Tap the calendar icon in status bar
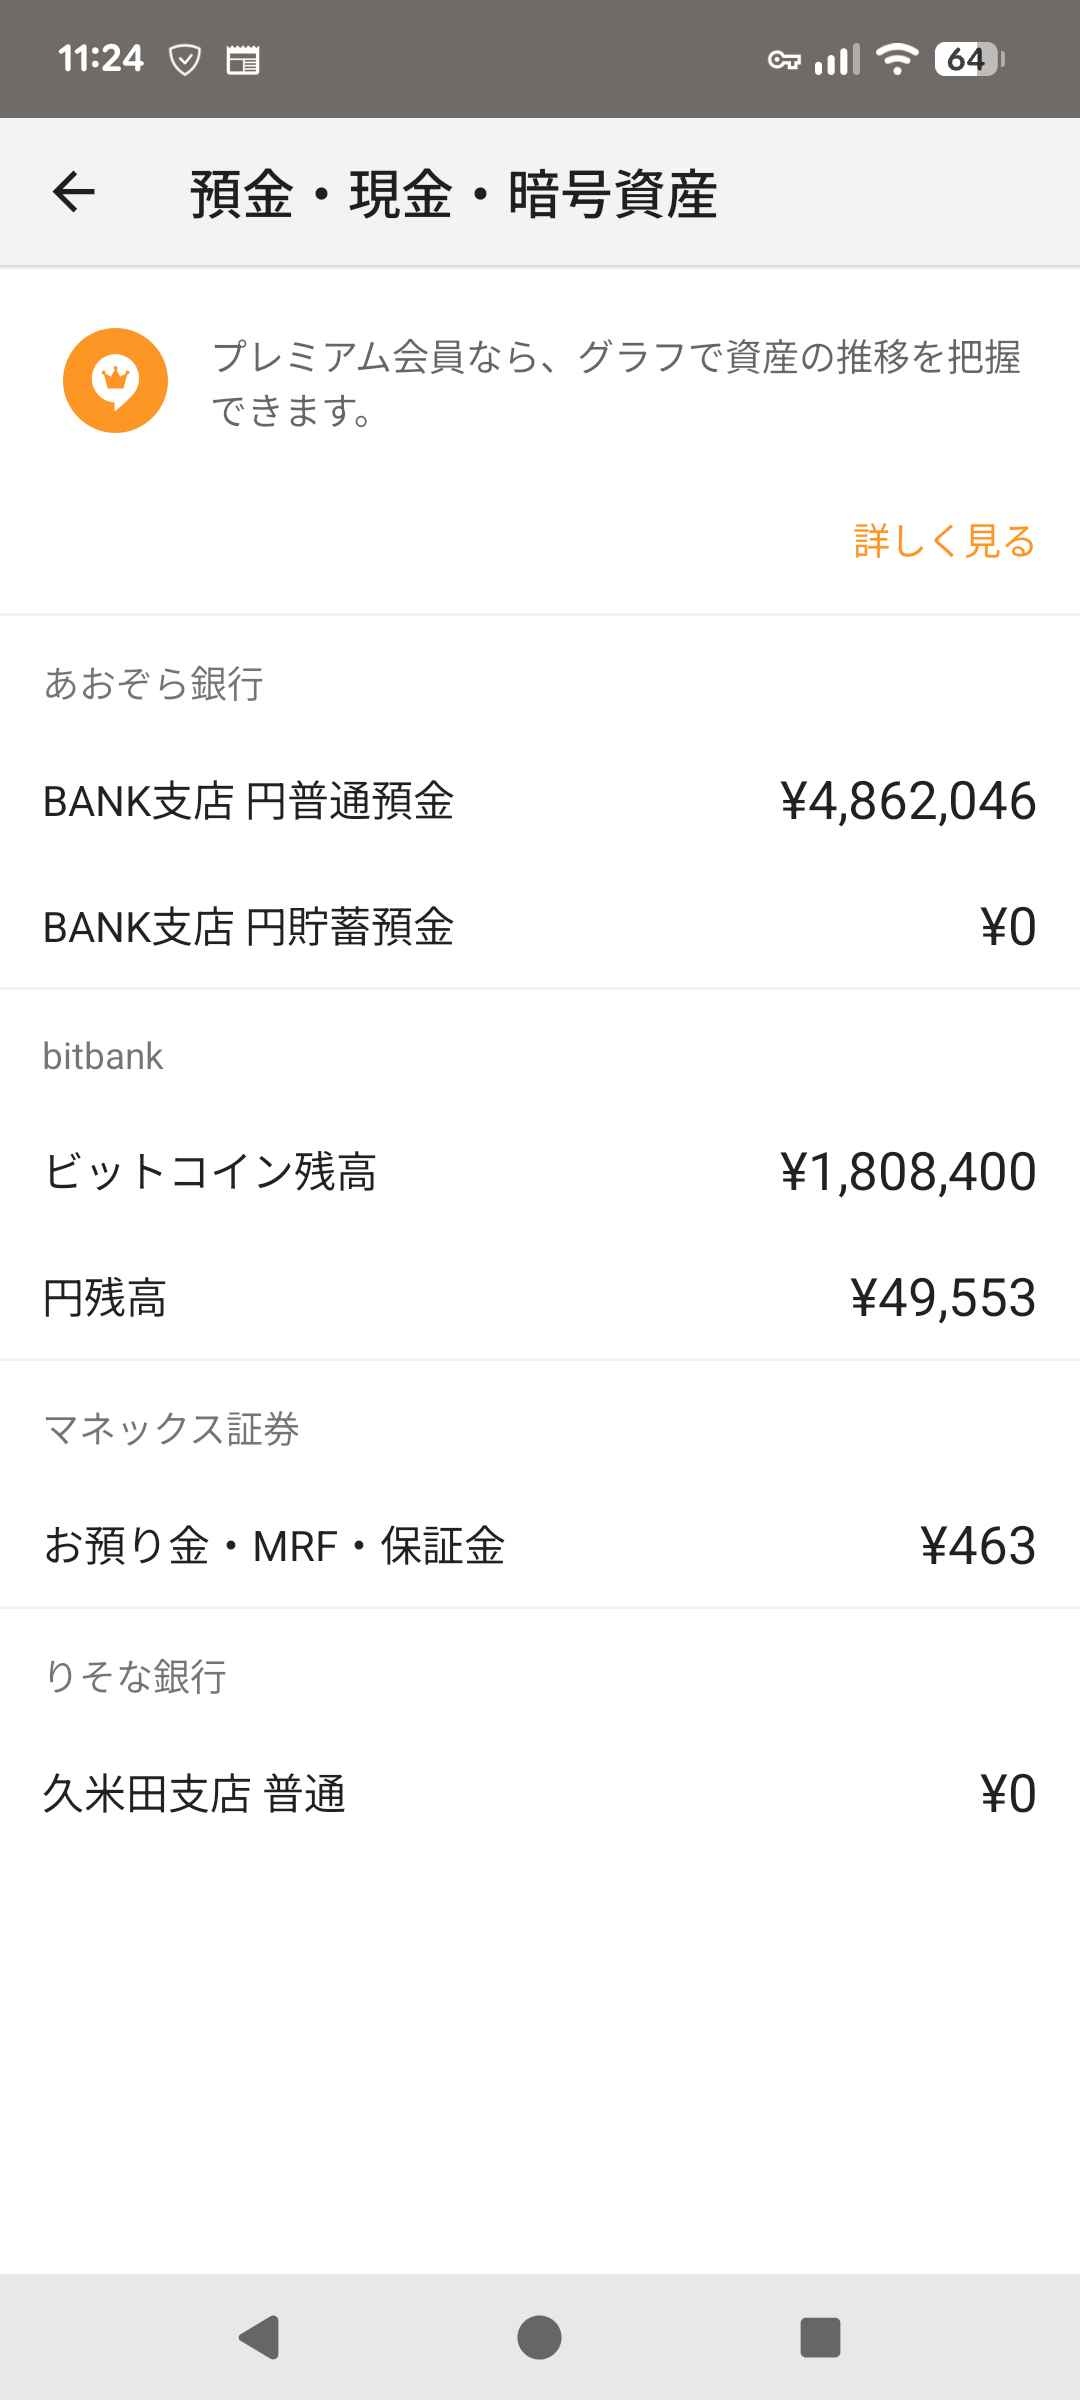The image size is (1080, 2400). 242,60
